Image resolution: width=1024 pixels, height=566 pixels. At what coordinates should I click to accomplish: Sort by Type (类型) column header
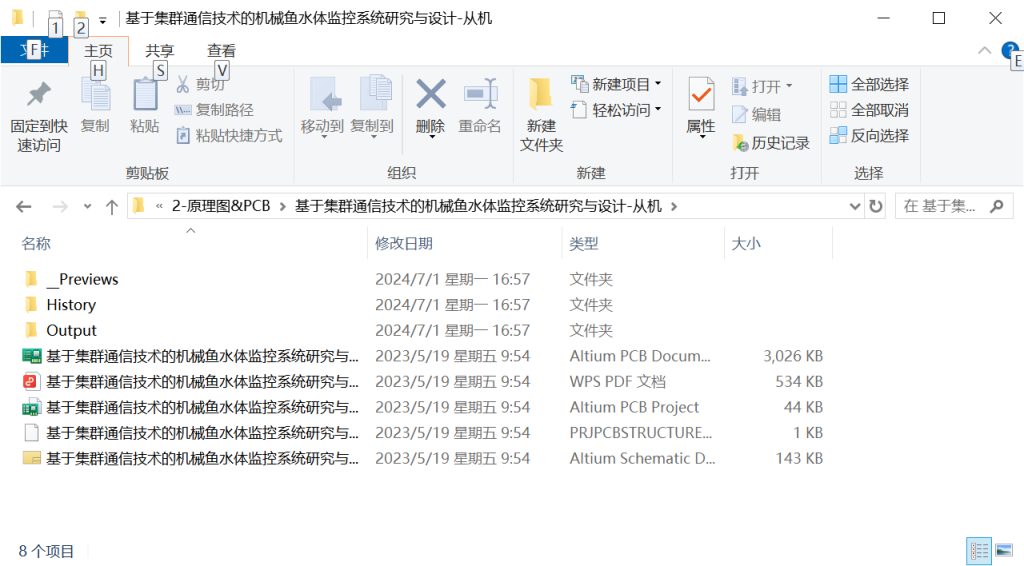(583, 244)
